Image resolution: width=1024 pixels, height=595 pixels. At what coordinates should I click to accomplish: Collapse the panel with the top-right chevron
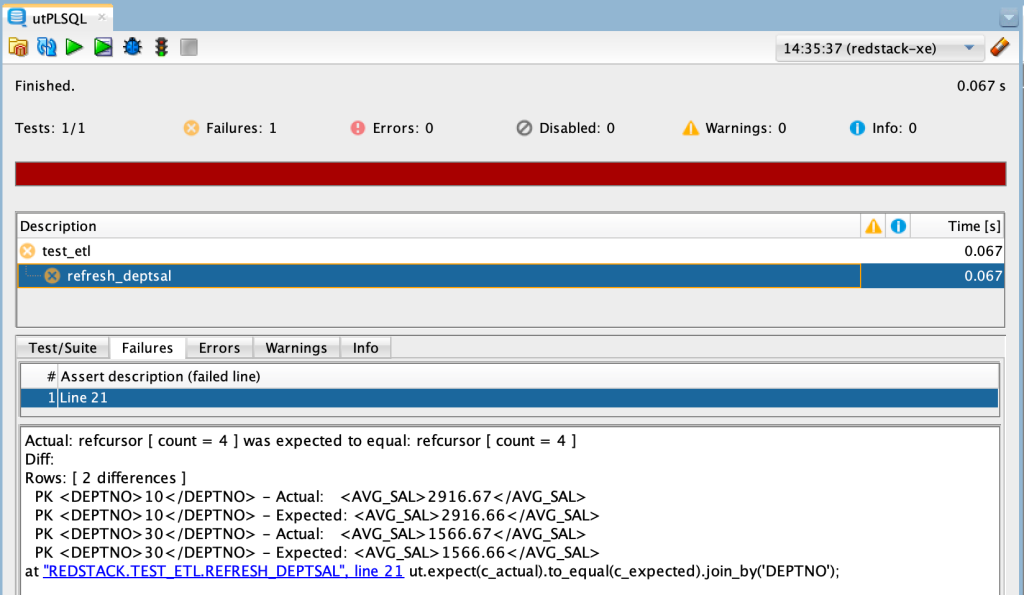[1010, 17]
